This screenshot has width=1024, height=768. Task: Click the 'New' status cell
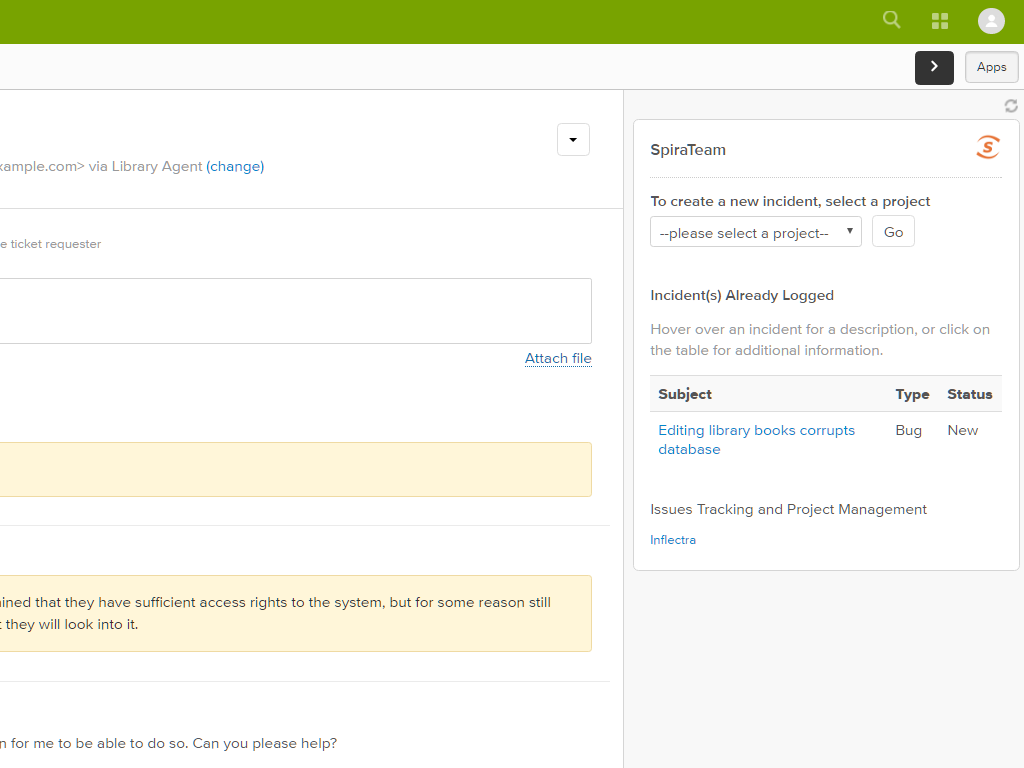point(963,430)
